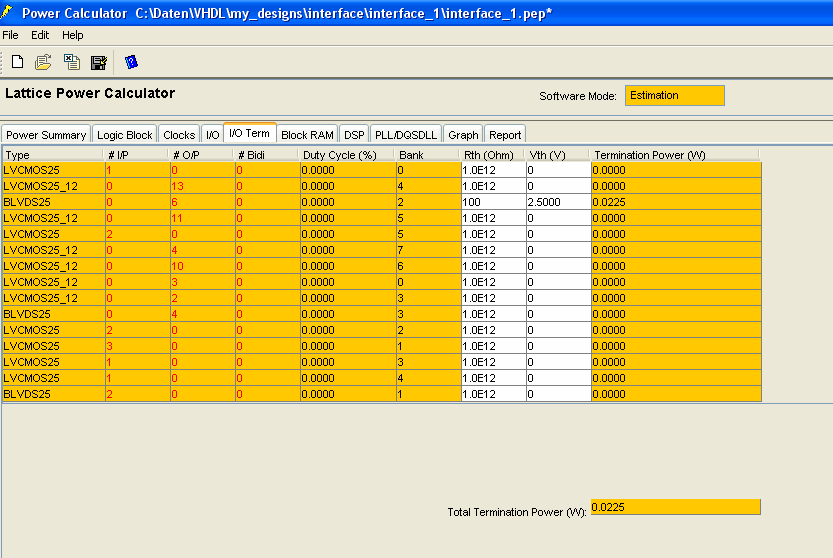
Task: Click the Open file folder icon
Action: pyautogui.click(x=43, y=62)
